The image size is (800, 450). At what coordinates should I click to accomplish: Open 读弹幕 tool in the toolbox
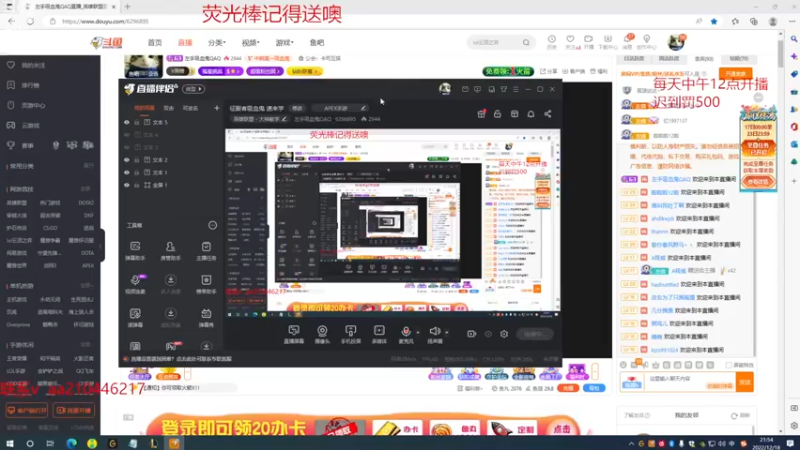point(135,317)
